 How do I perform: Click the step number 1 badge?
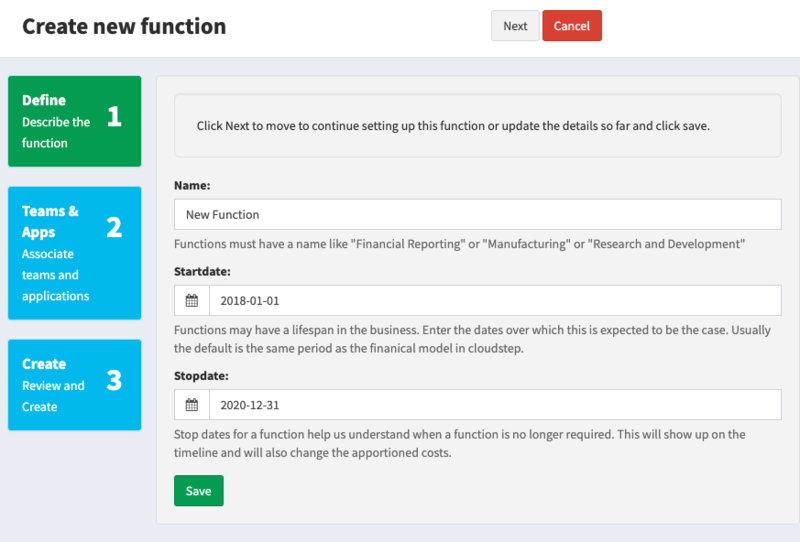114,116
